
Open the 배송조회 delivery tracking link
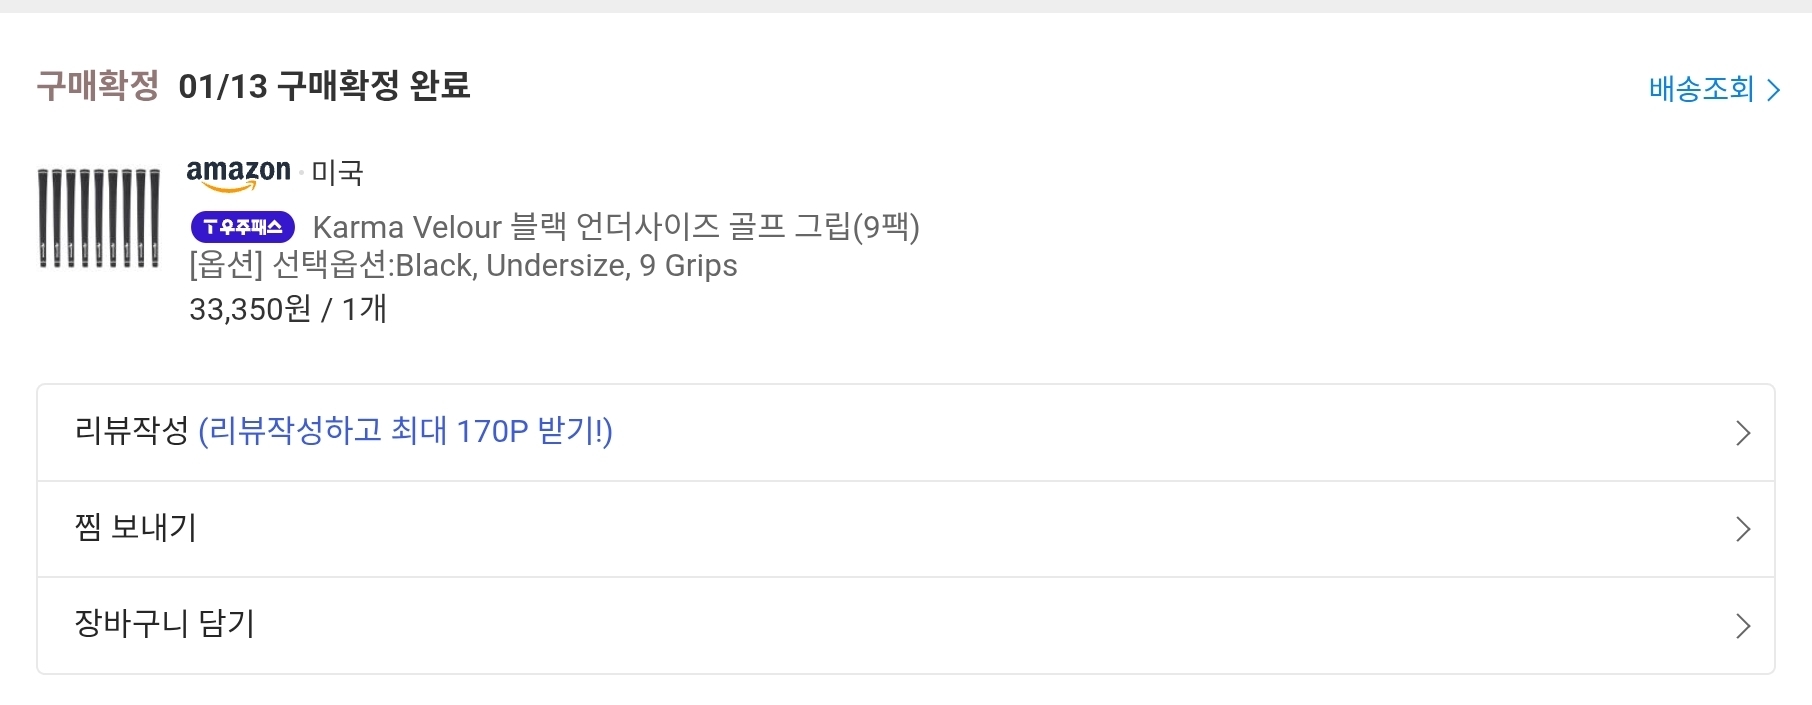pyautogui.click(x=1701, y=89)
